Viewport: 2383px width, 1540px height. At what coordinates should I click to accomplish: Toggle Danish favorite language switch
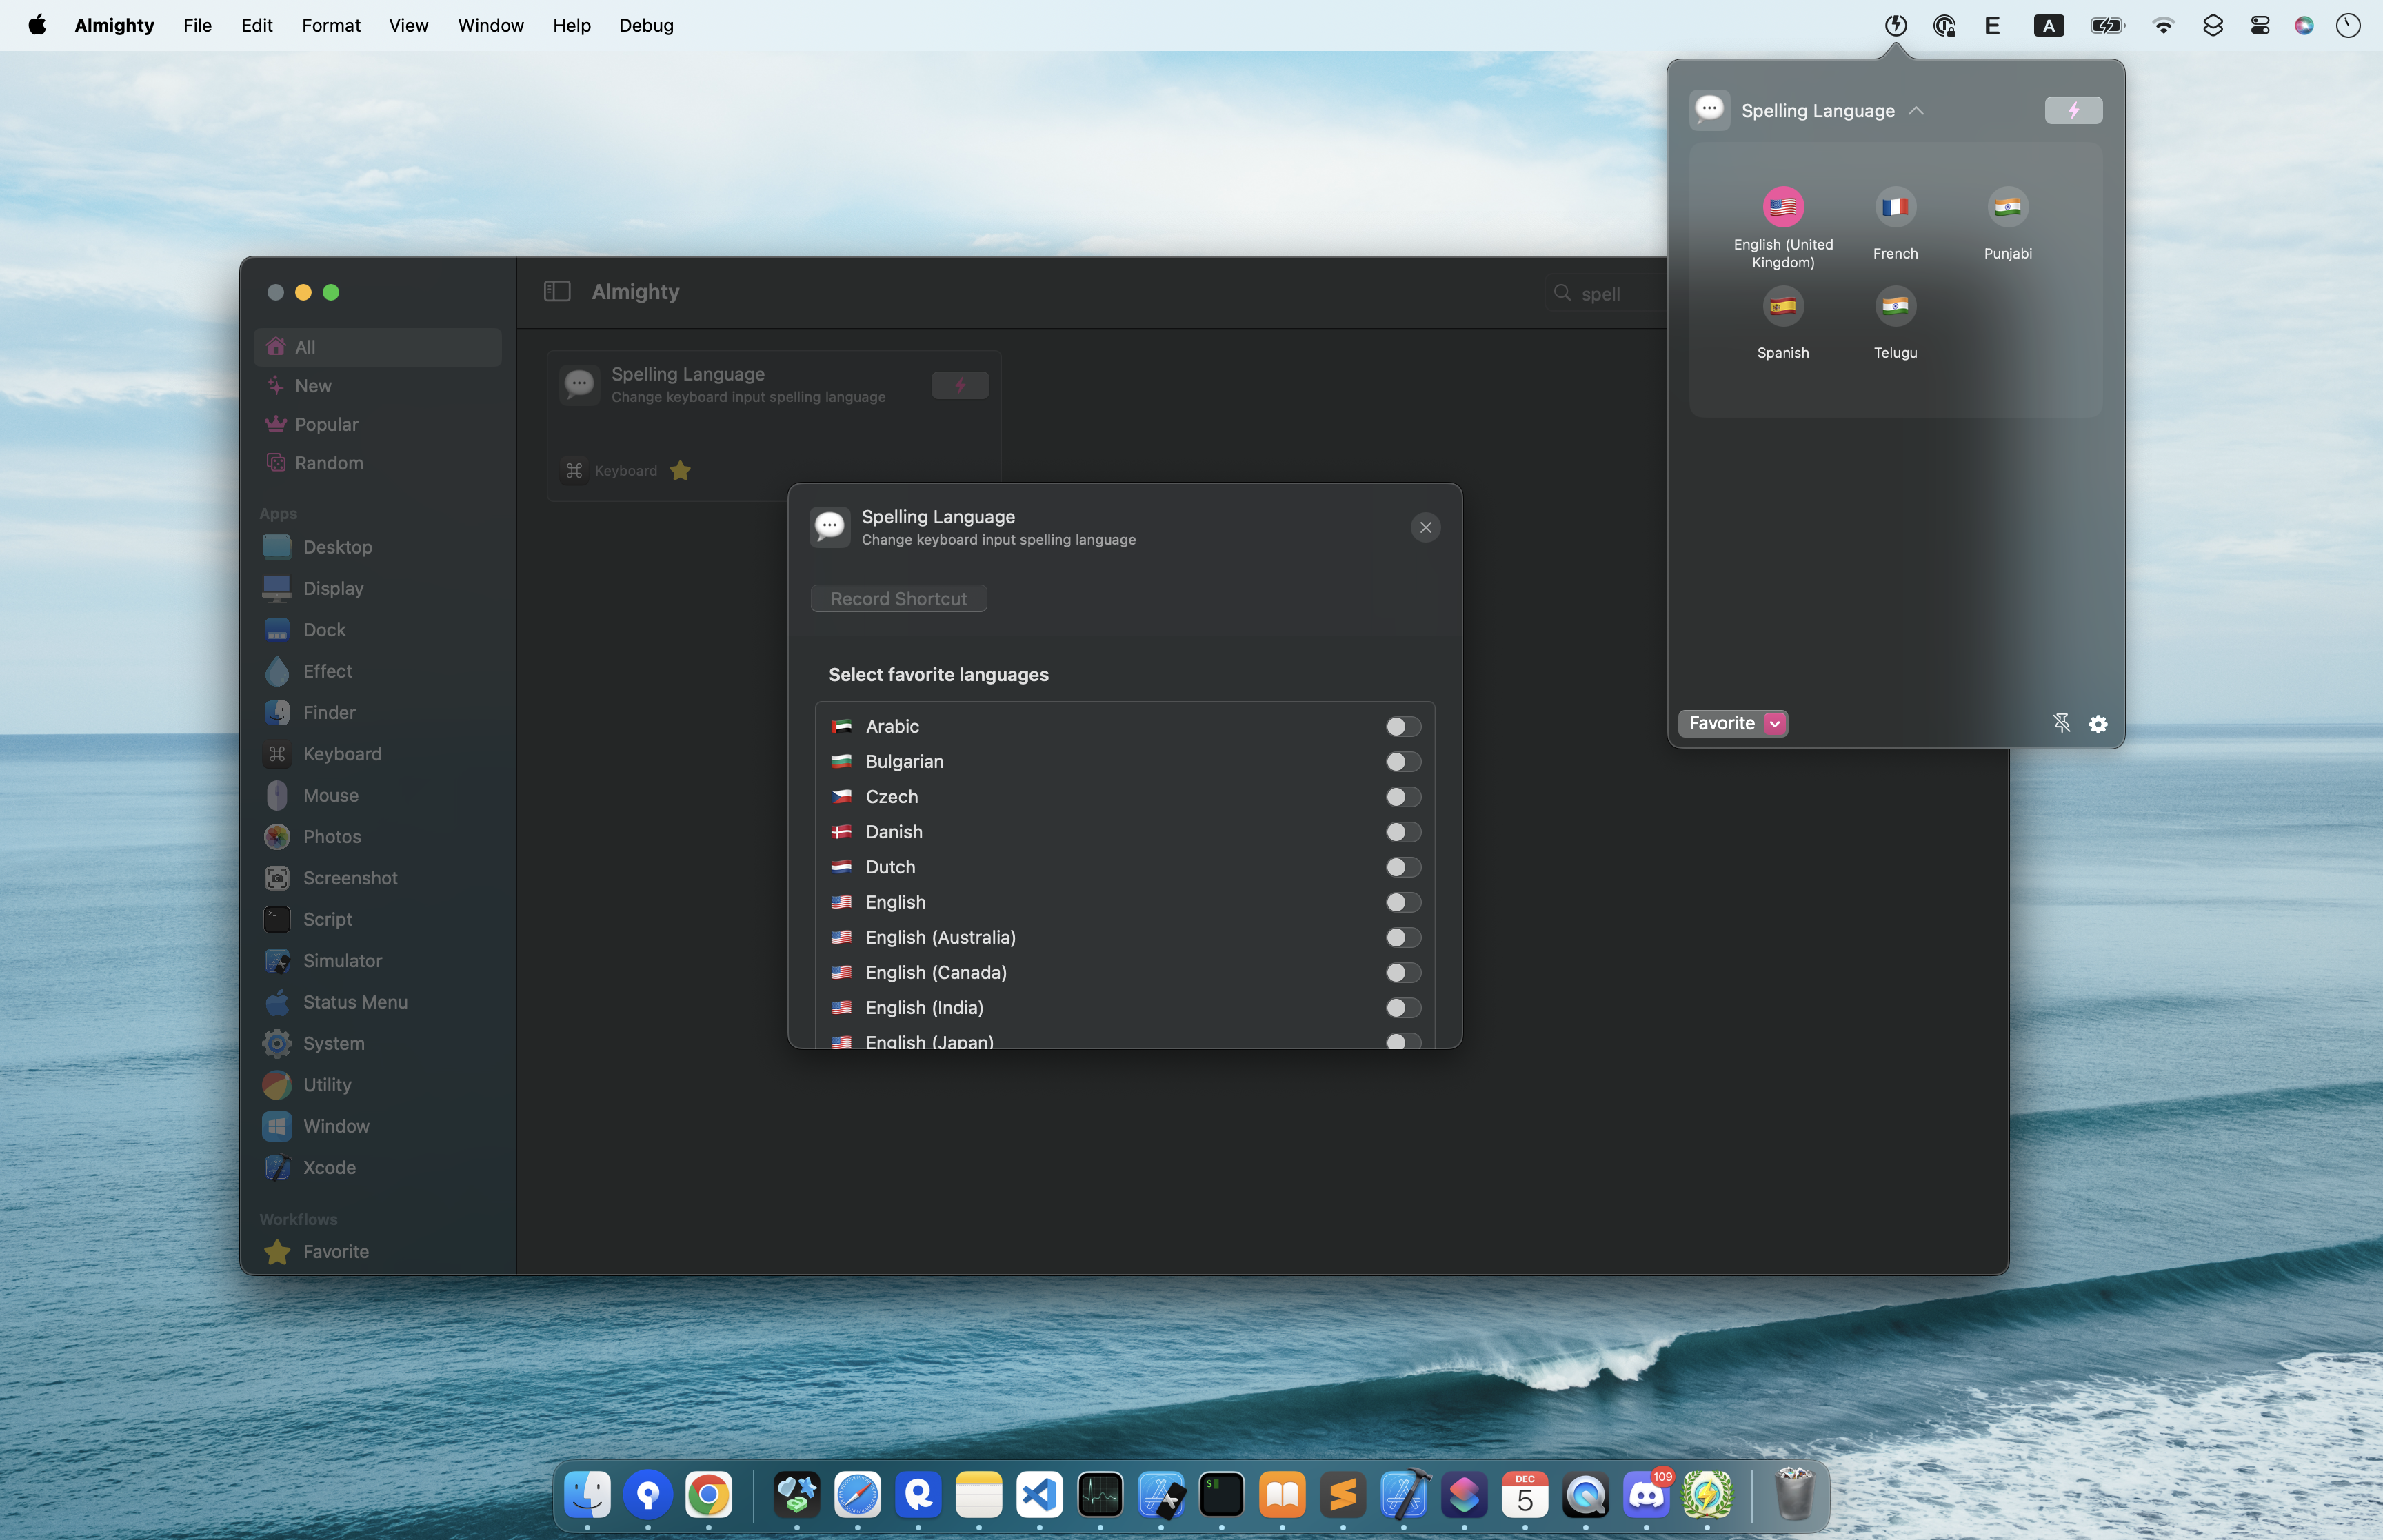pos(1402,832)
